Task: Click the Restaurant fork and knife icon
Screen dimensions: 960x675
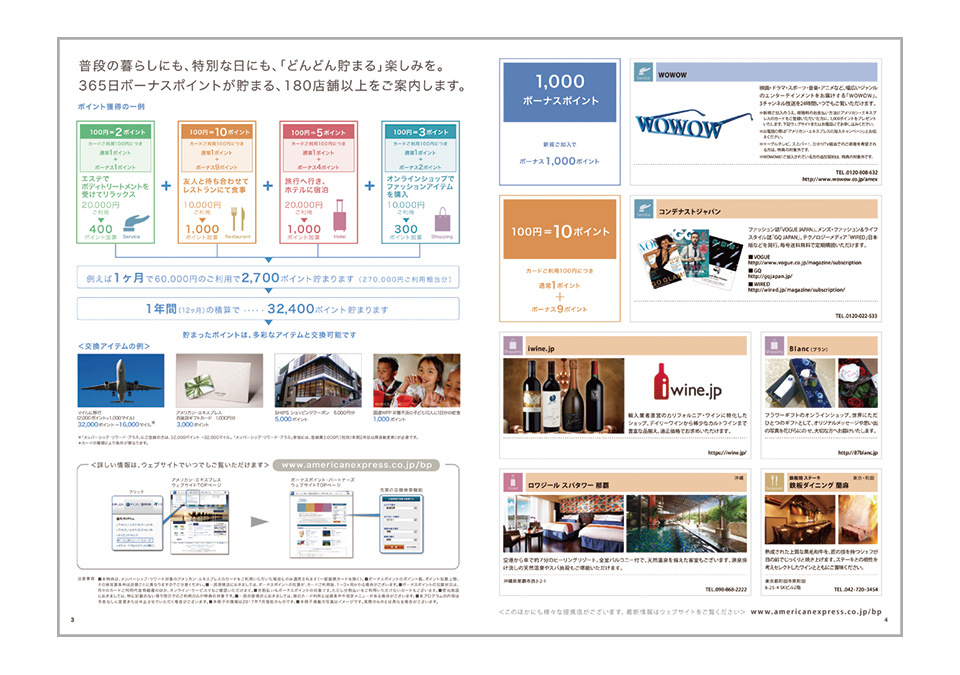Action: pyautogui.click(x=238, y=219)
